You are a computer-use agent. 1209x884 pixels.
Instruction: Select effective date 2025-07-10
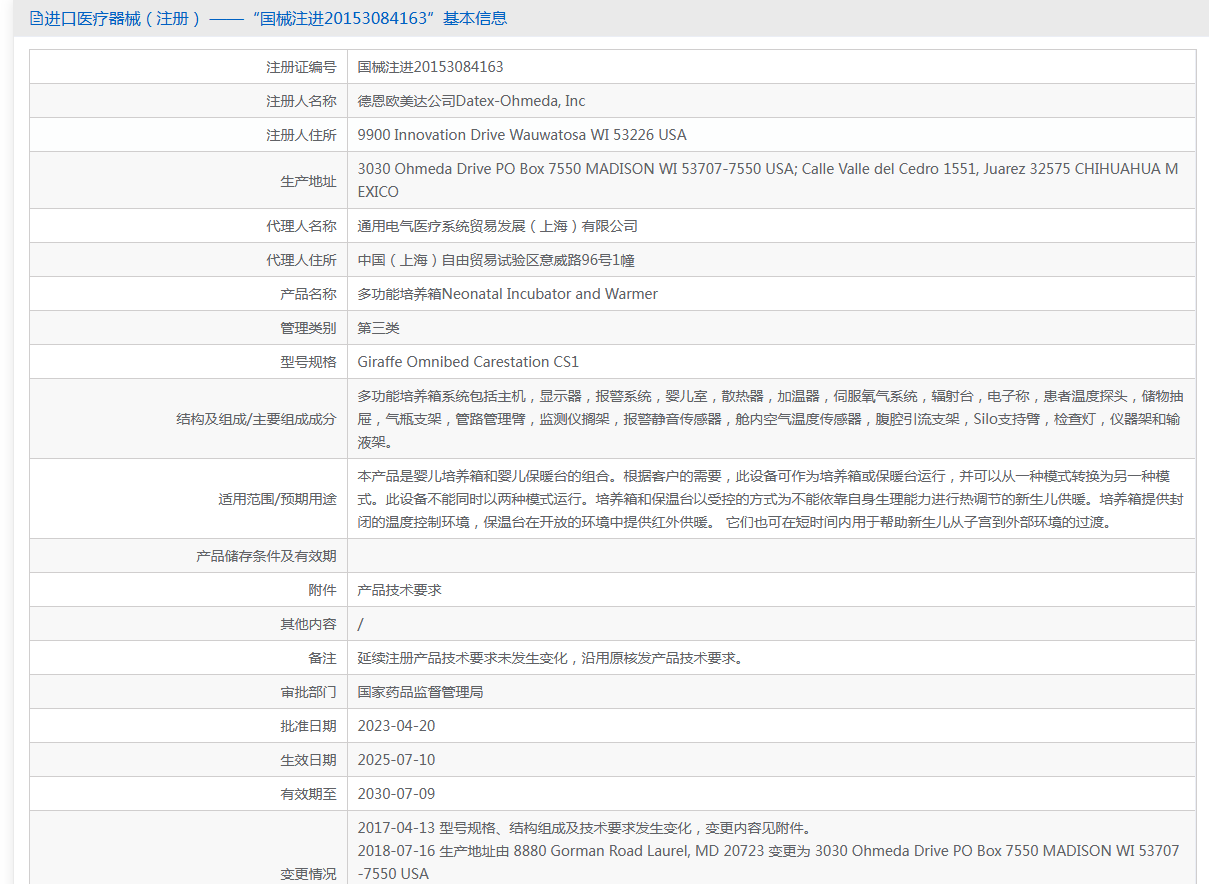pyautogui.click(x=397, y=760)
